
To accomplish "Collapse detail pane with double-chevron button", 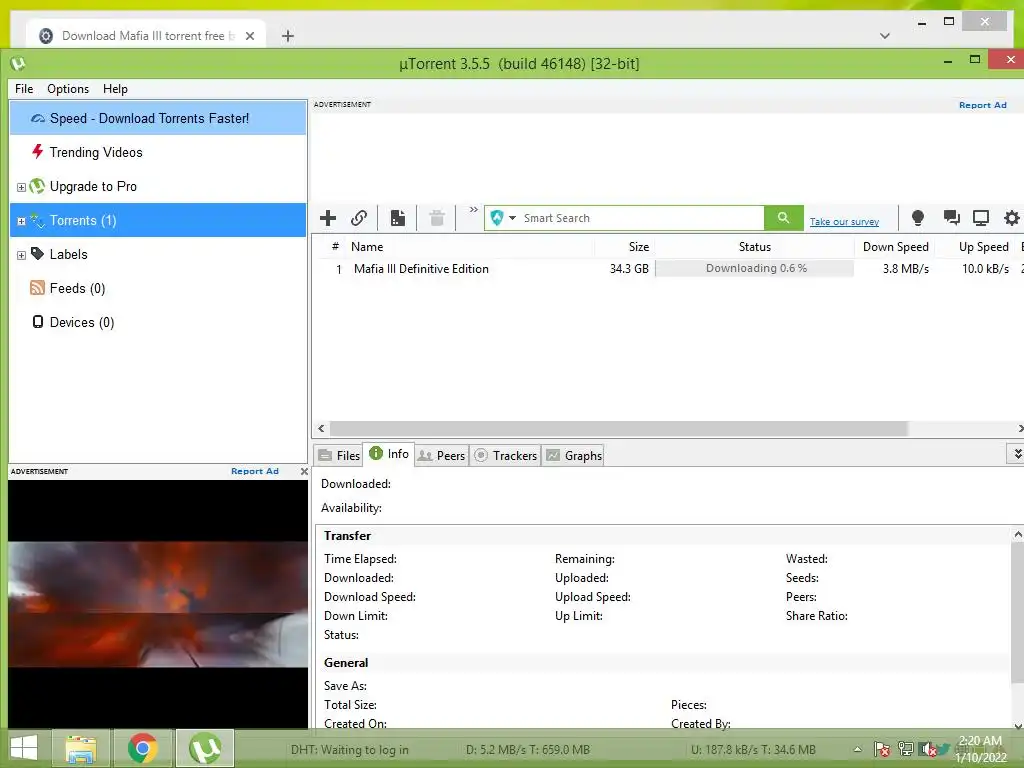I will coord(1017,453).
